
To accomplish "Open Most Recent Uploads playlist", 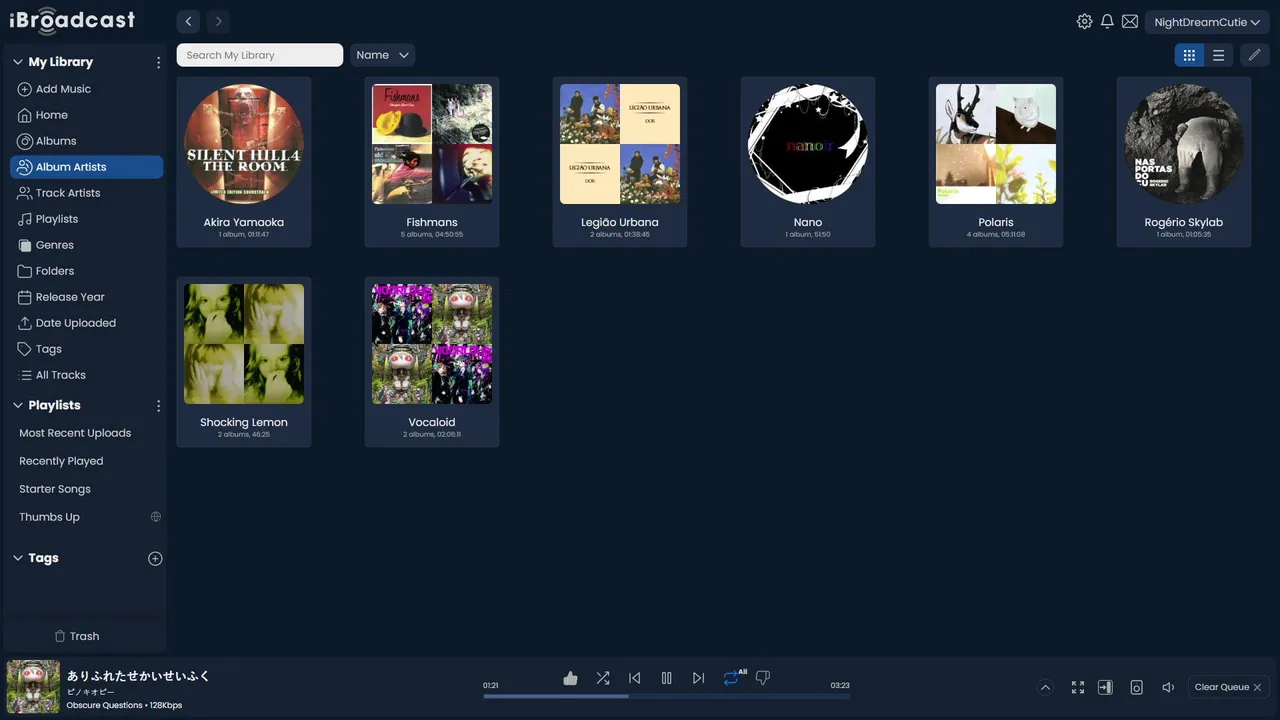I will tap(75, 433).
